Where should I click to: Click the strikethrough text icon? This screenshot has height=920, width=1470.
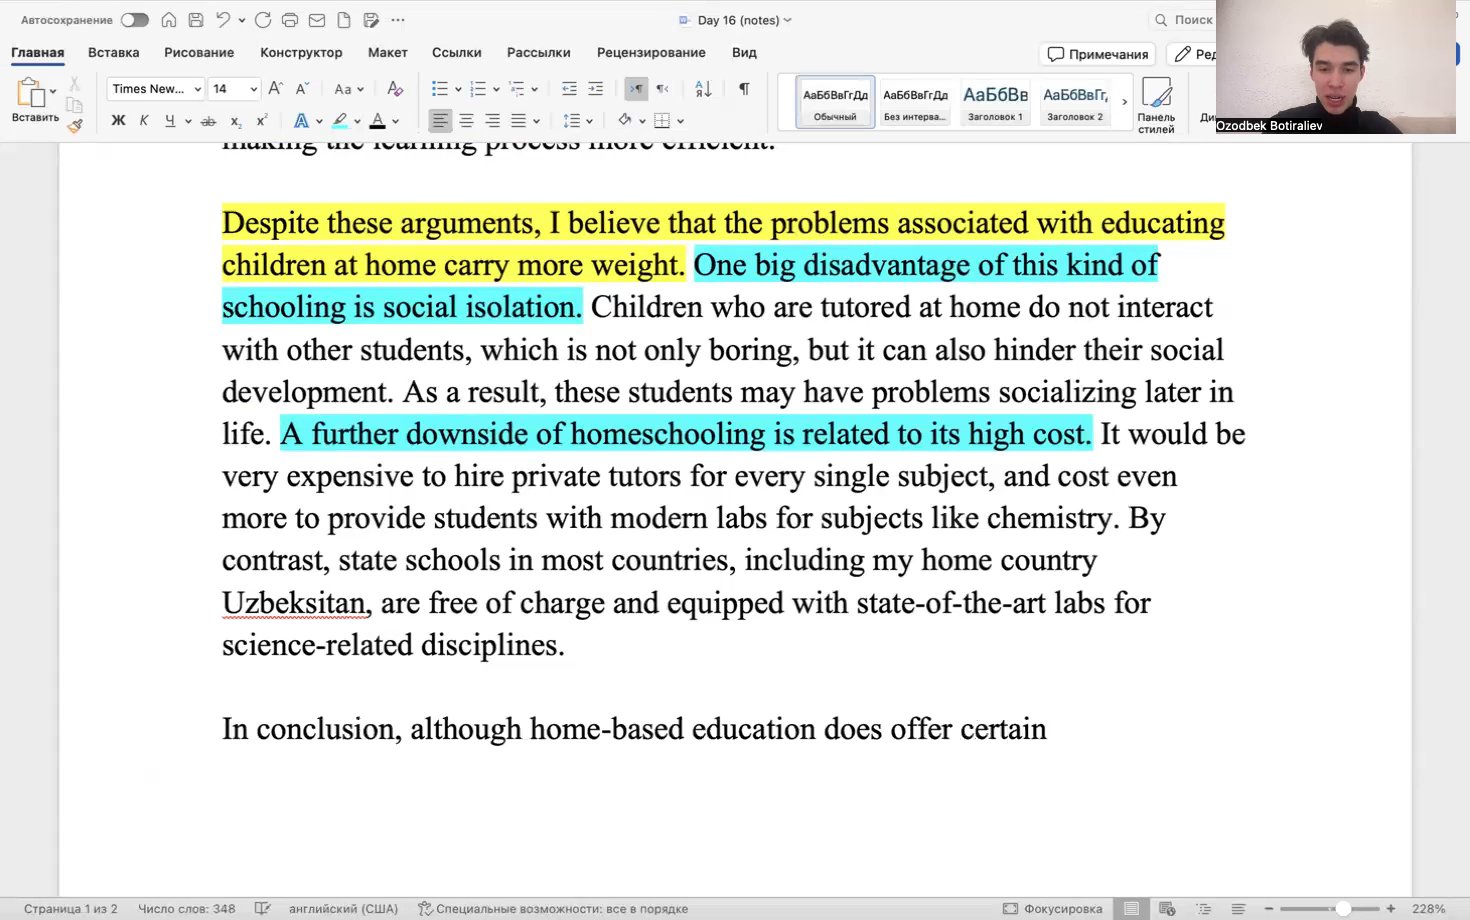[208, 120]
